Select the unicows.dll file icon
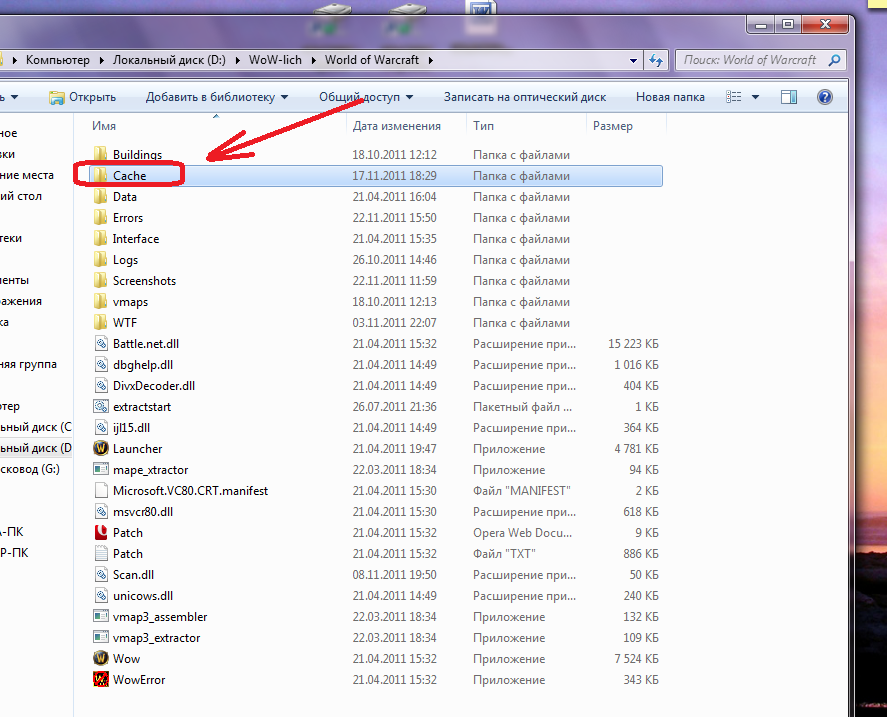Viewport: 887px width, 717px height. [x=101, y=595]
